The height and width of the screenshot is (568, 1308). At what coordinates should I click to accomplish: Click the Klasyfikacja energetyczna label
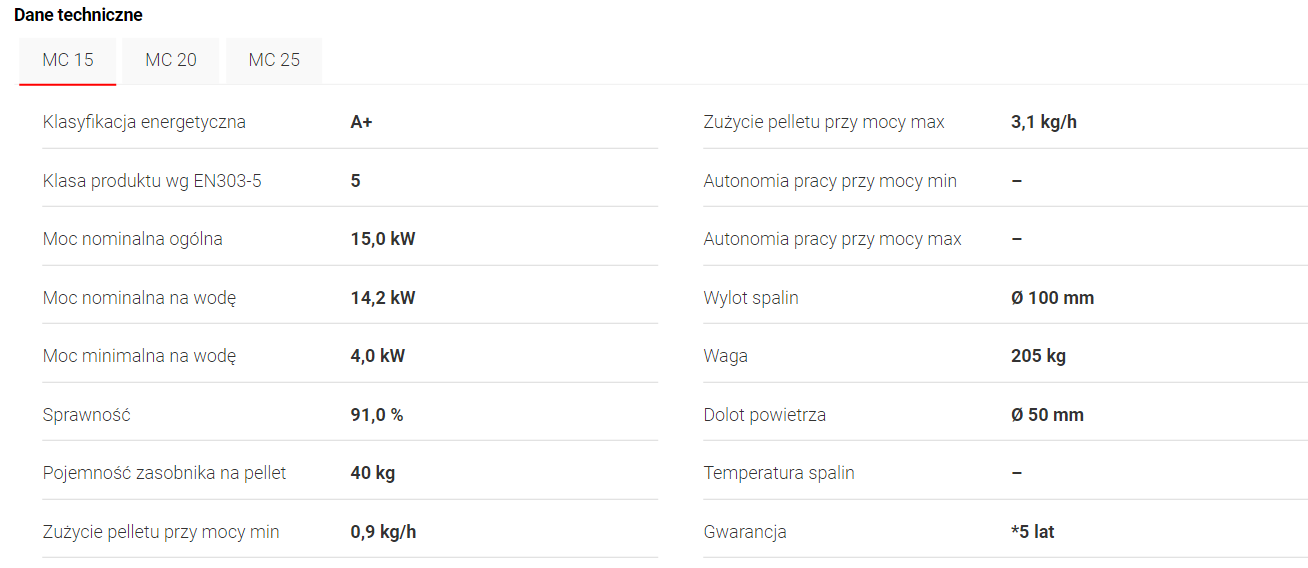144,122
